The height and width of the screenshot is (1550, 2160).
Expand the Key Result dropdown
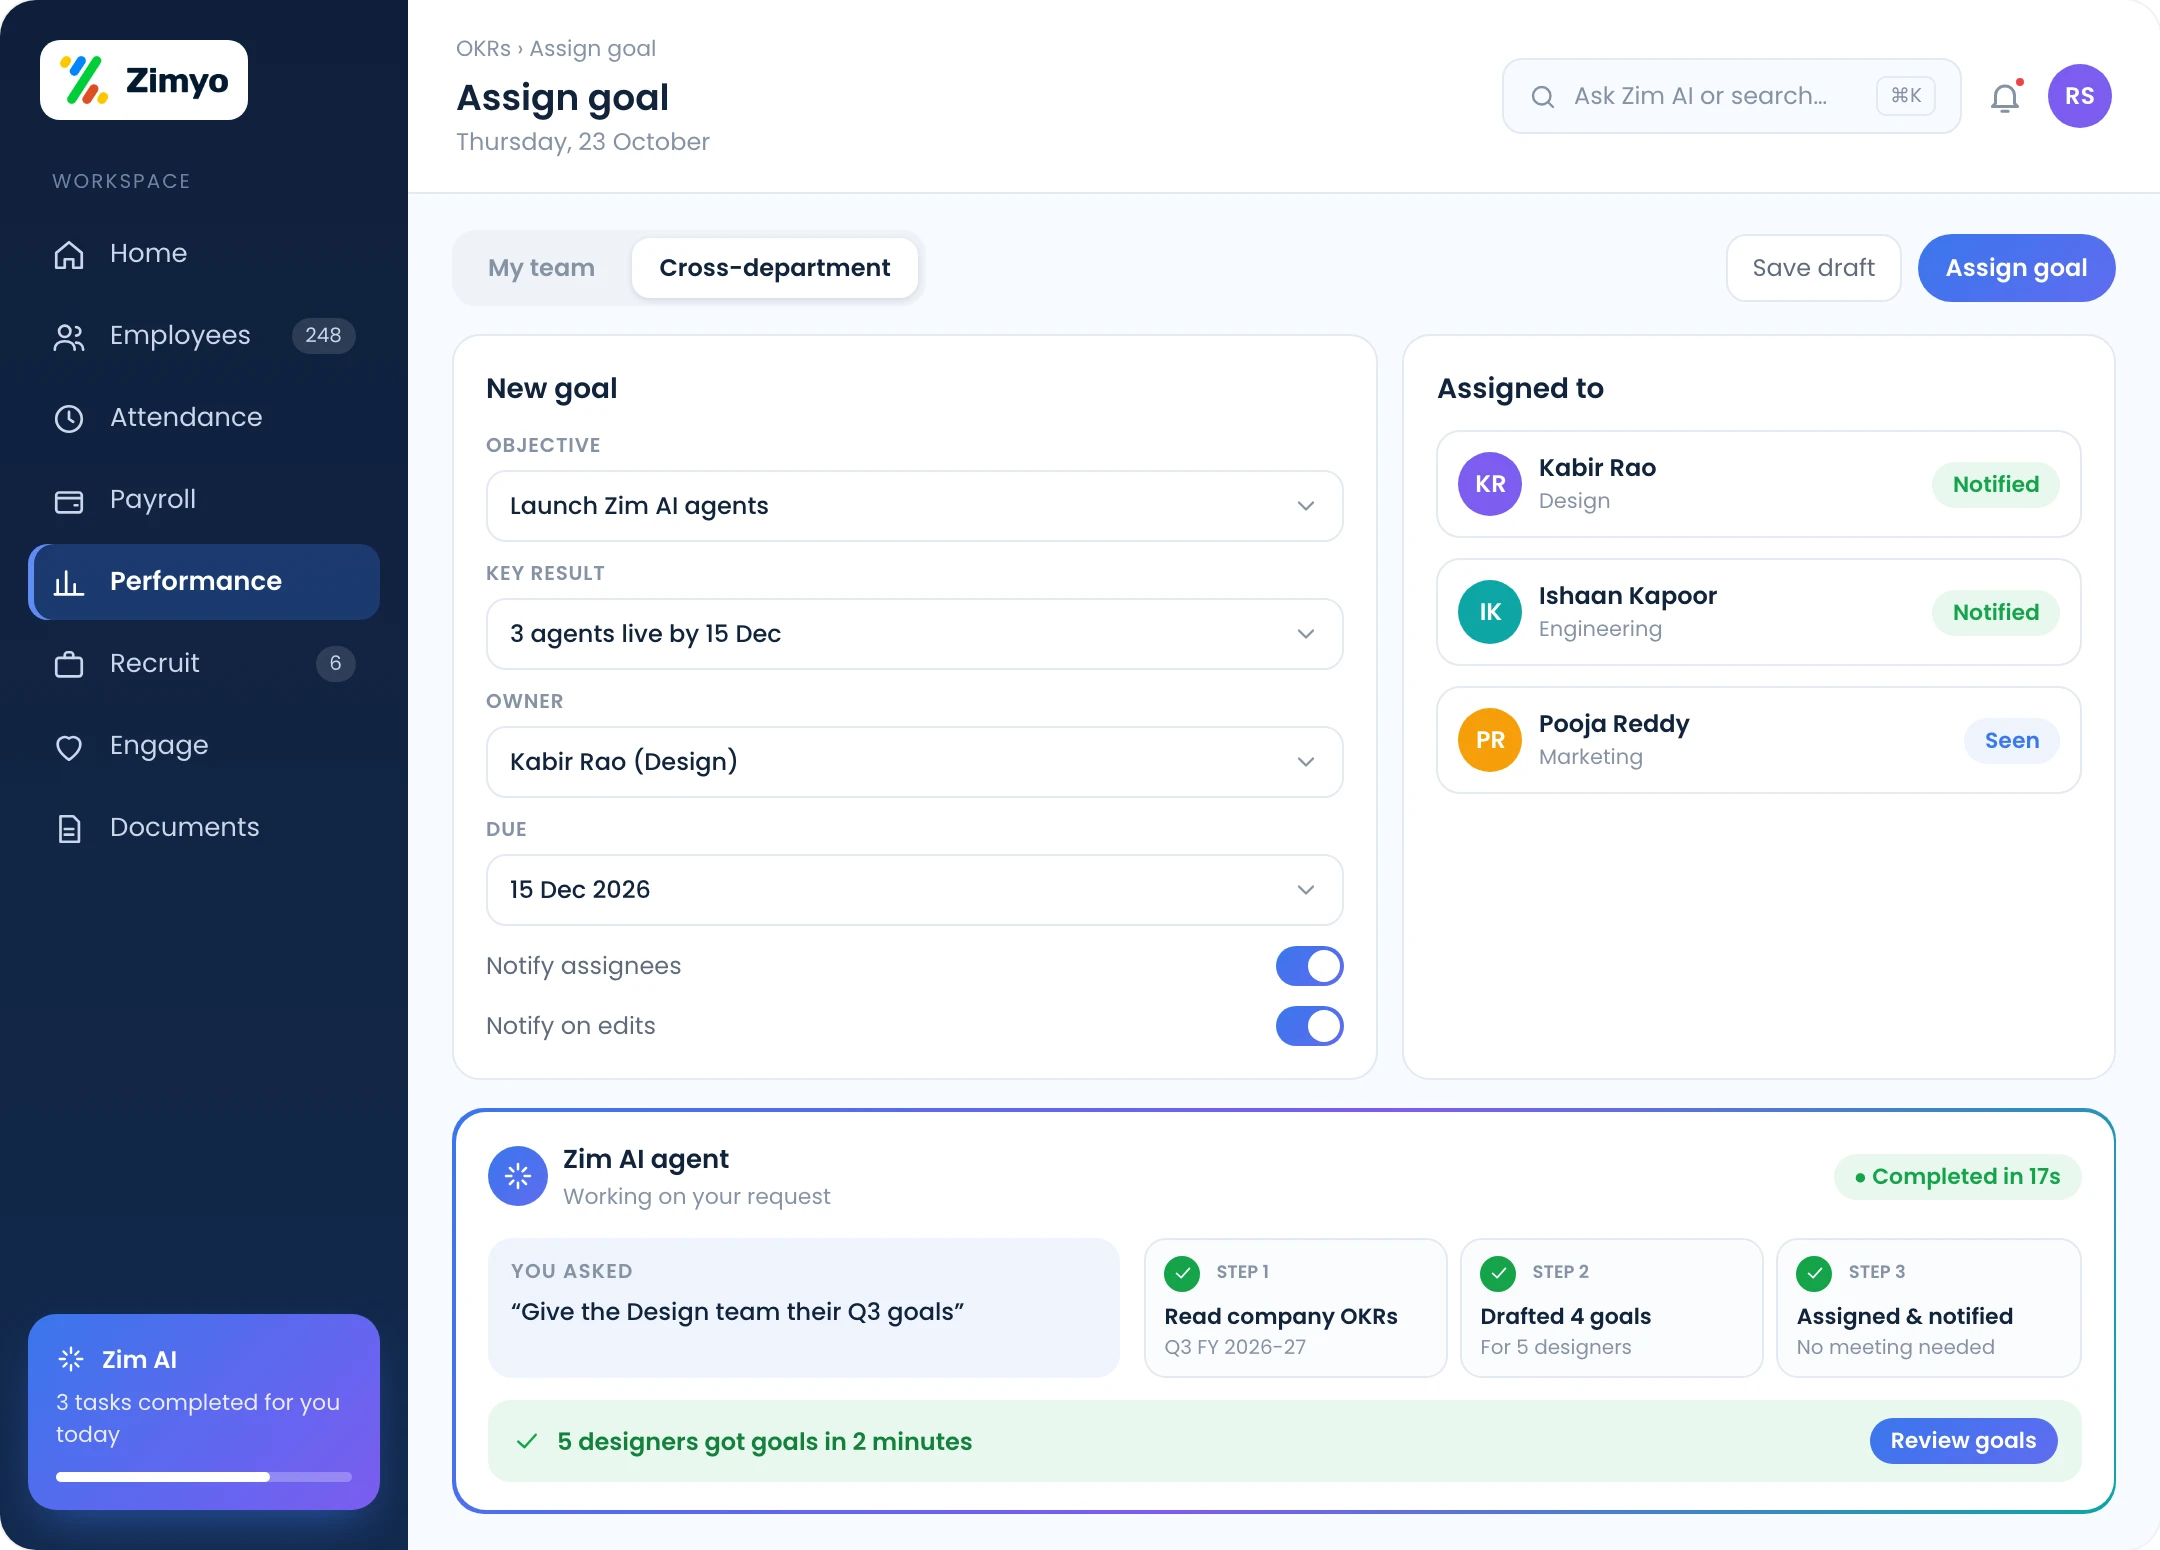coord(914,634)
